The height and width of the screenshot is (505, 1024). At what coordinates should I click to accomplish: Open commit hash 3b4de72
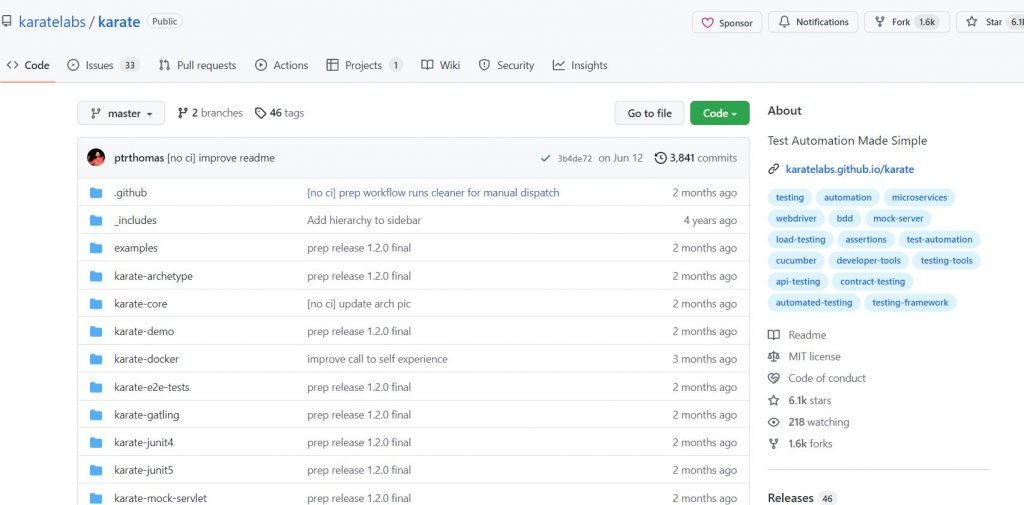click(575, 158)
